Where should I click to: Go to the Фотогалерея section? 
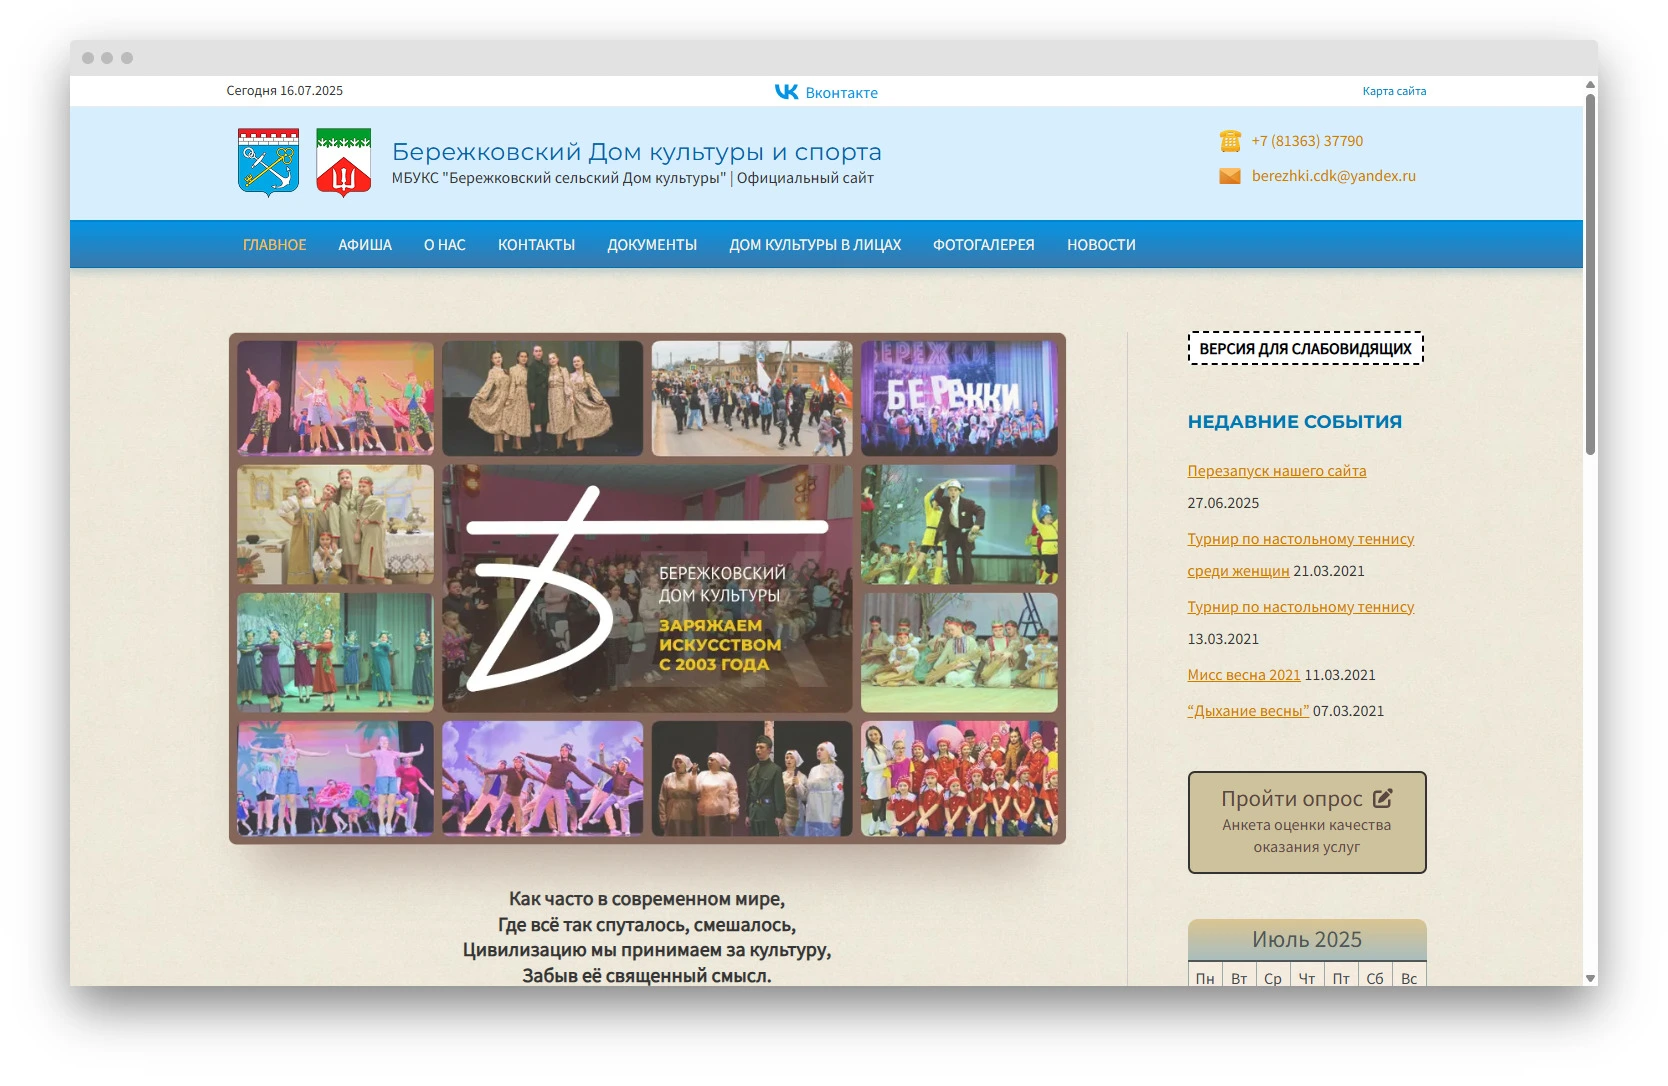pyautogui.click(x=983, y=245)
